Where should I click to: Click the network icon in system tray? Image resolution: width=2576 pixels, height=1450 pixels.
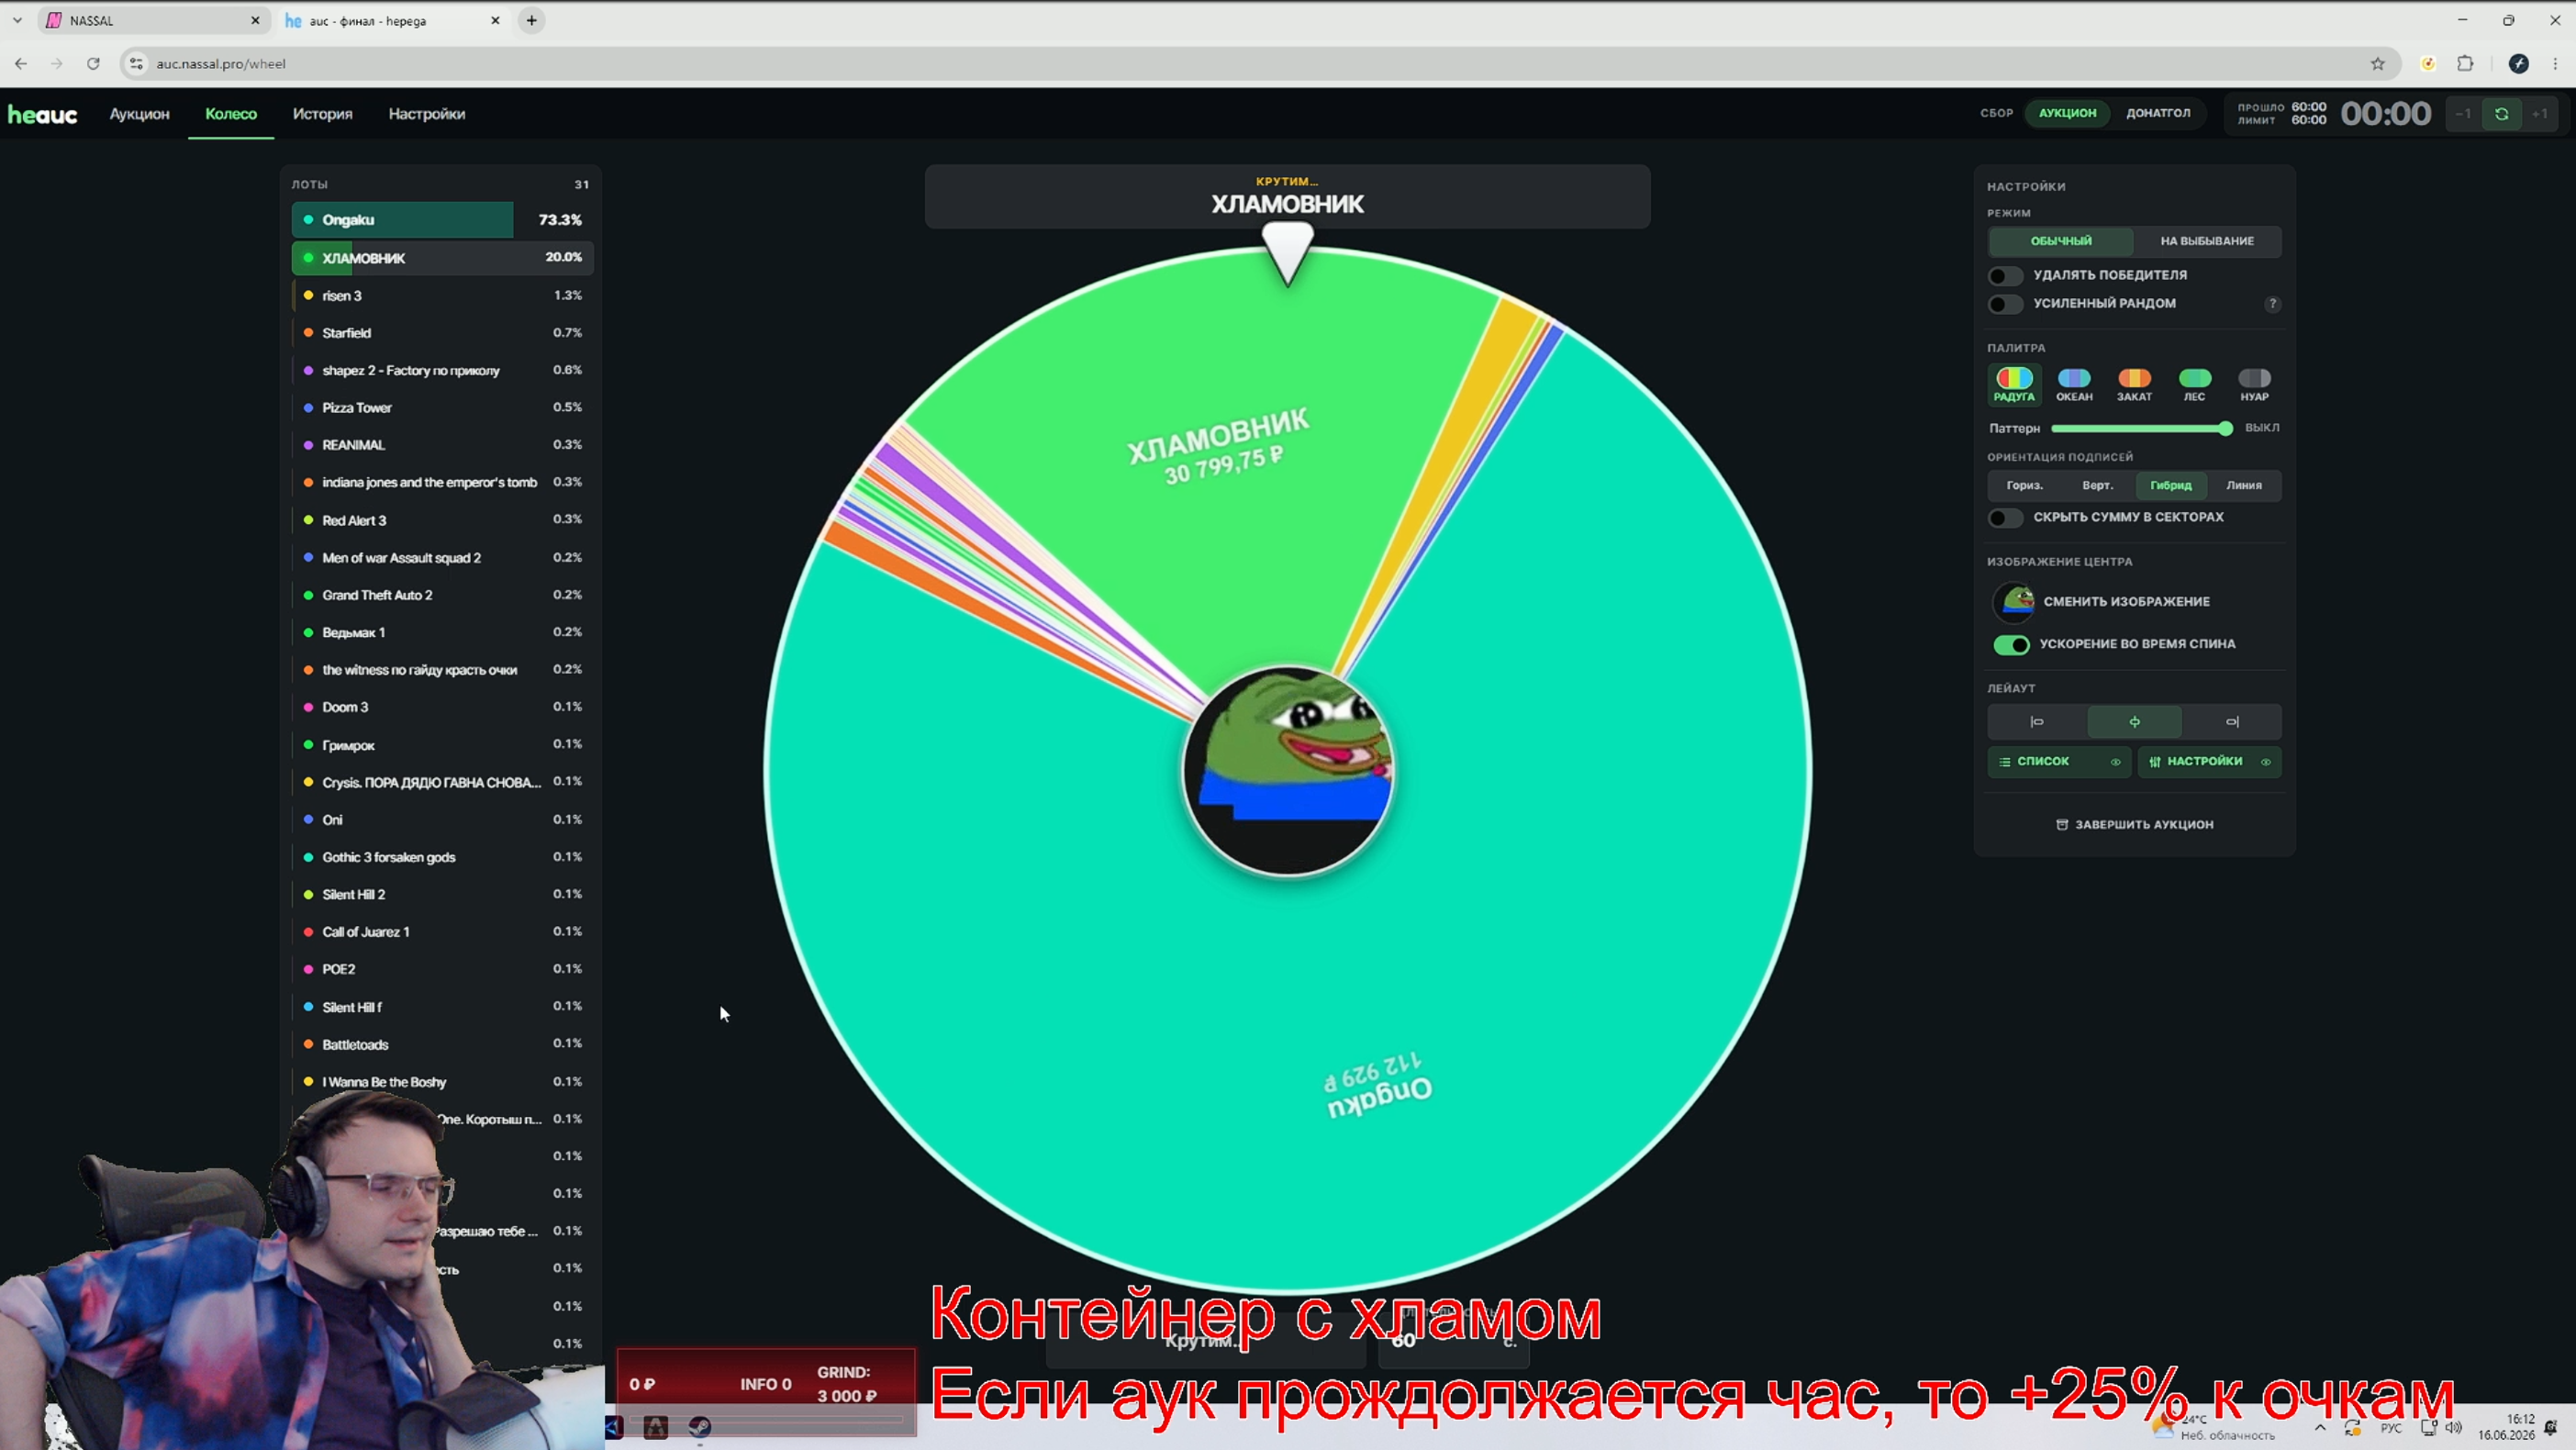[x=2428, y=1427]
